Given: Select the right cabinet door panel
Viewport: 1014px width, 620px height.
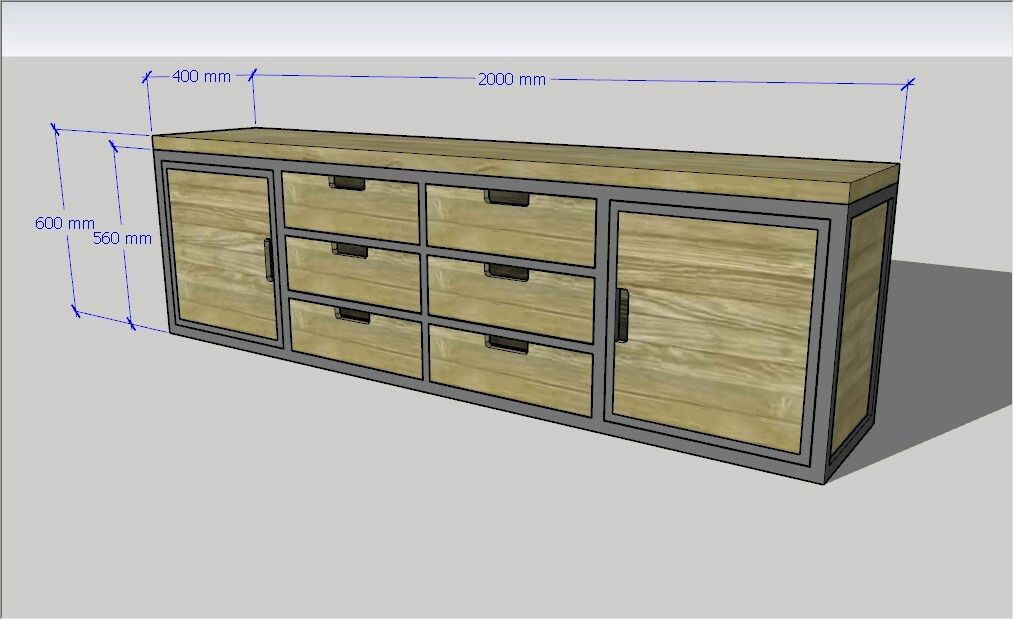Looking at the screenshot, I should click(x=713, y=330).
